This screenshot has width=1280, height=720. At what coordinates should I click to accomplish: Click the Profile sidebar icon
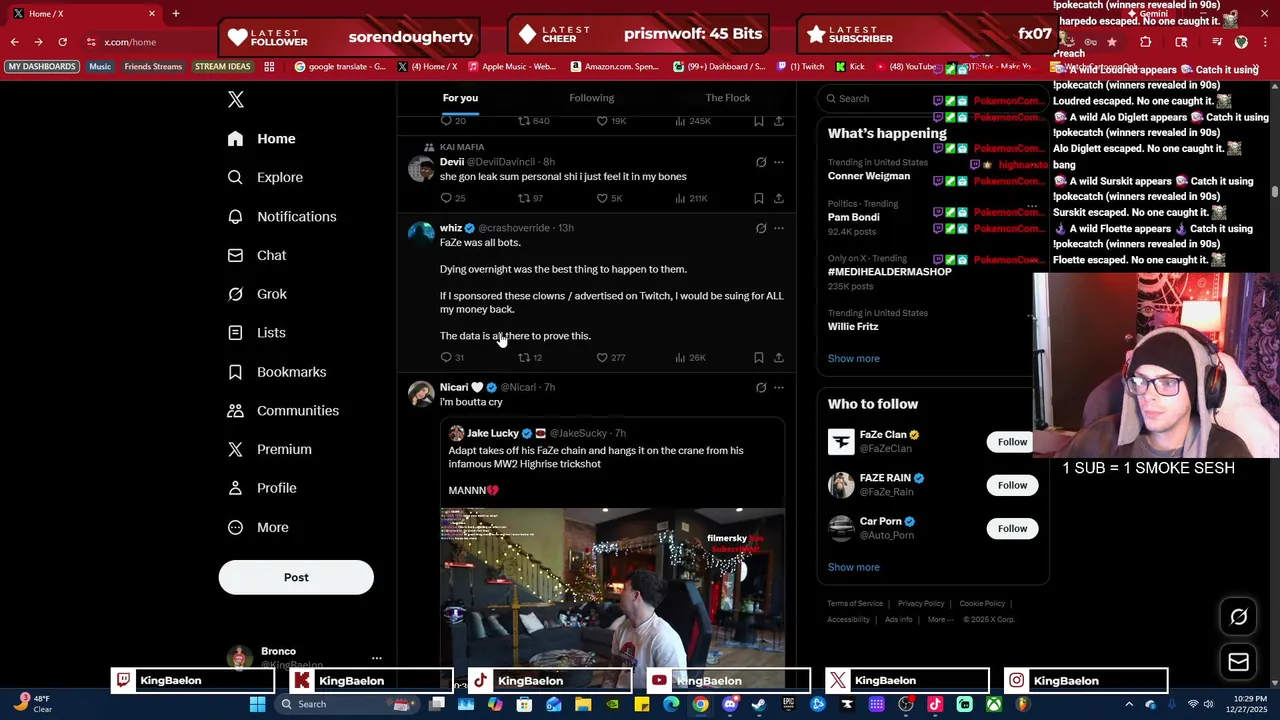coord(235,488)
